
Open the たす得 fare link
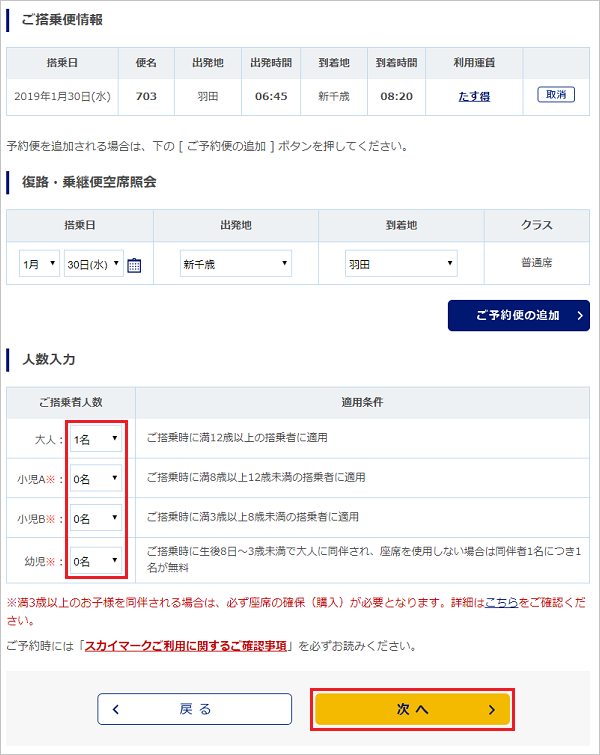coord(473,96)
